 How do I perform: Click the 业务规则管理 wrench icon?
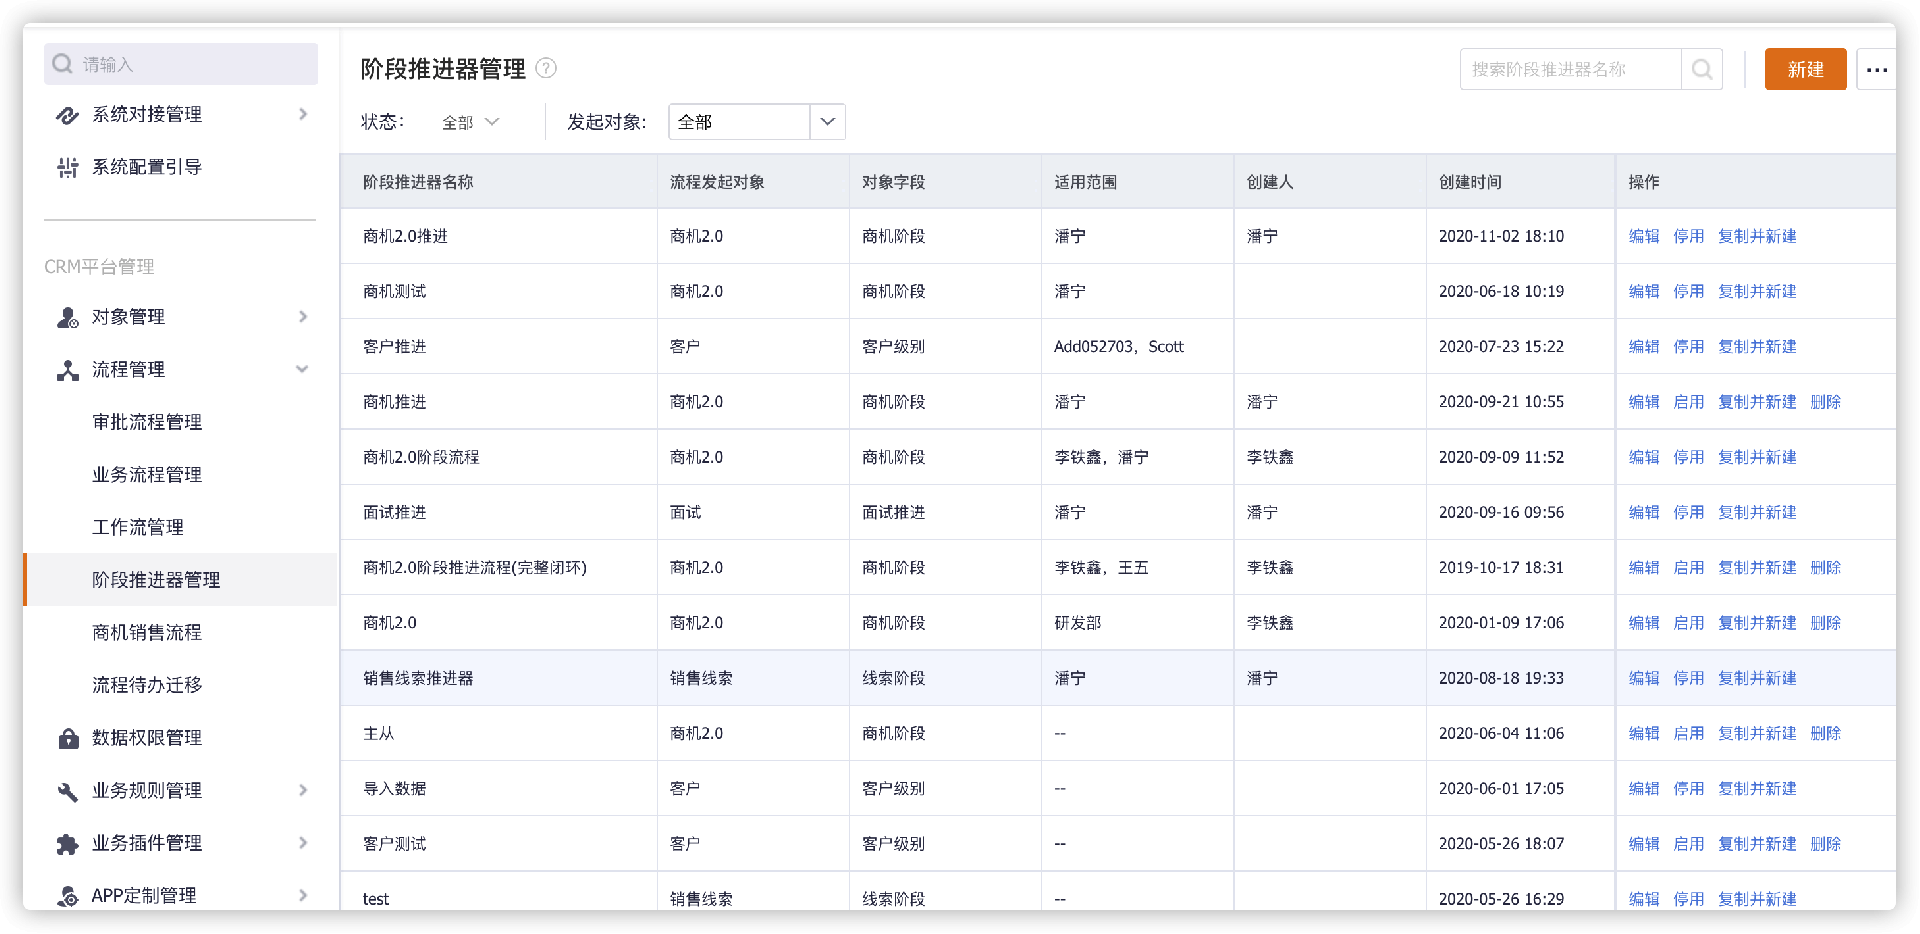coord(67,791)
